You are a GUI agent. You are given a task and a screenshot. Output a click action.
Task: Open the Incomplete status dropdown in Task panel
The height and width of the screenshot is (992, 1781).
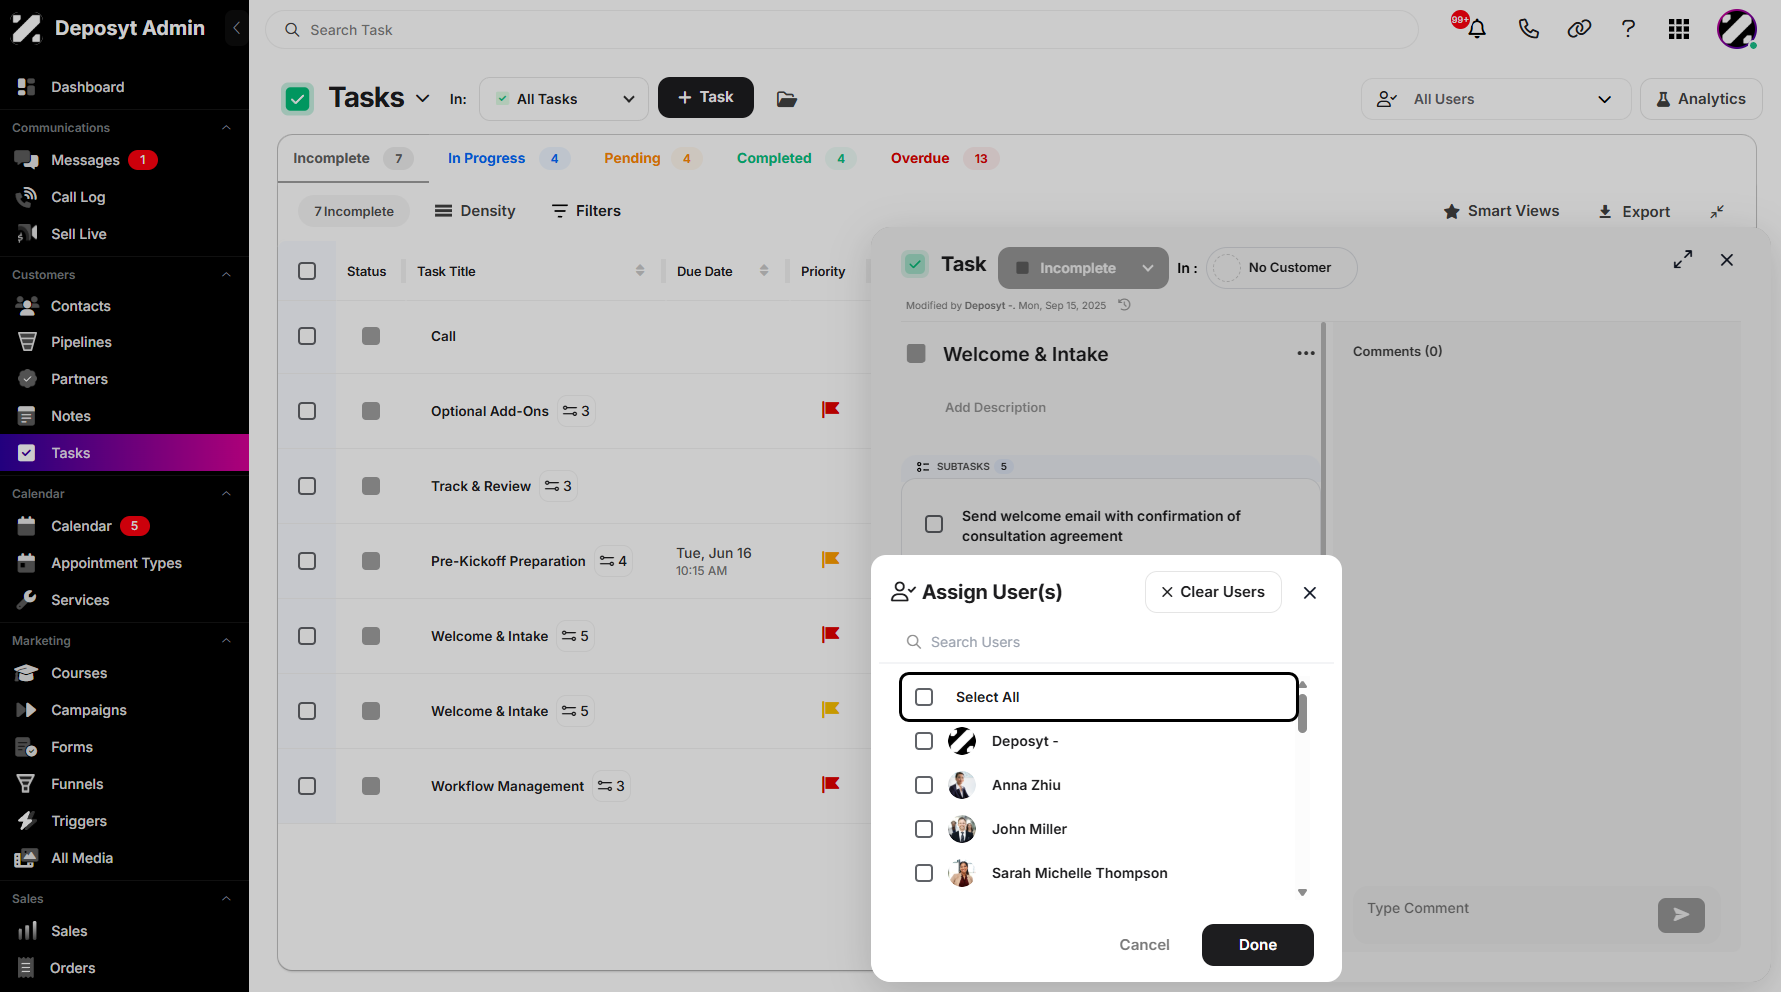tap(1083, 268)
